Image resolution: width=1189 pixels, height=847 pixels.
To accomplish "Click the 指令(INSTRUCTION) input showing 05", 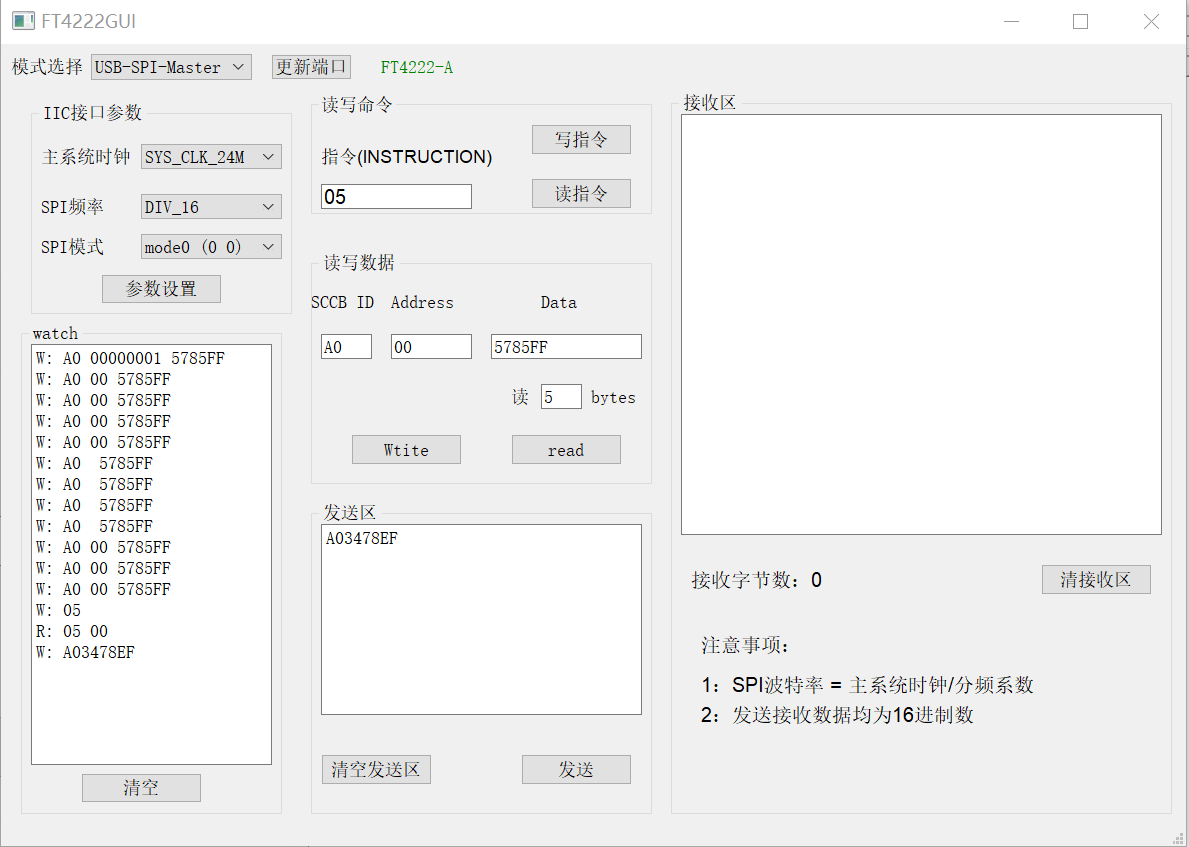I will point(396,196).
